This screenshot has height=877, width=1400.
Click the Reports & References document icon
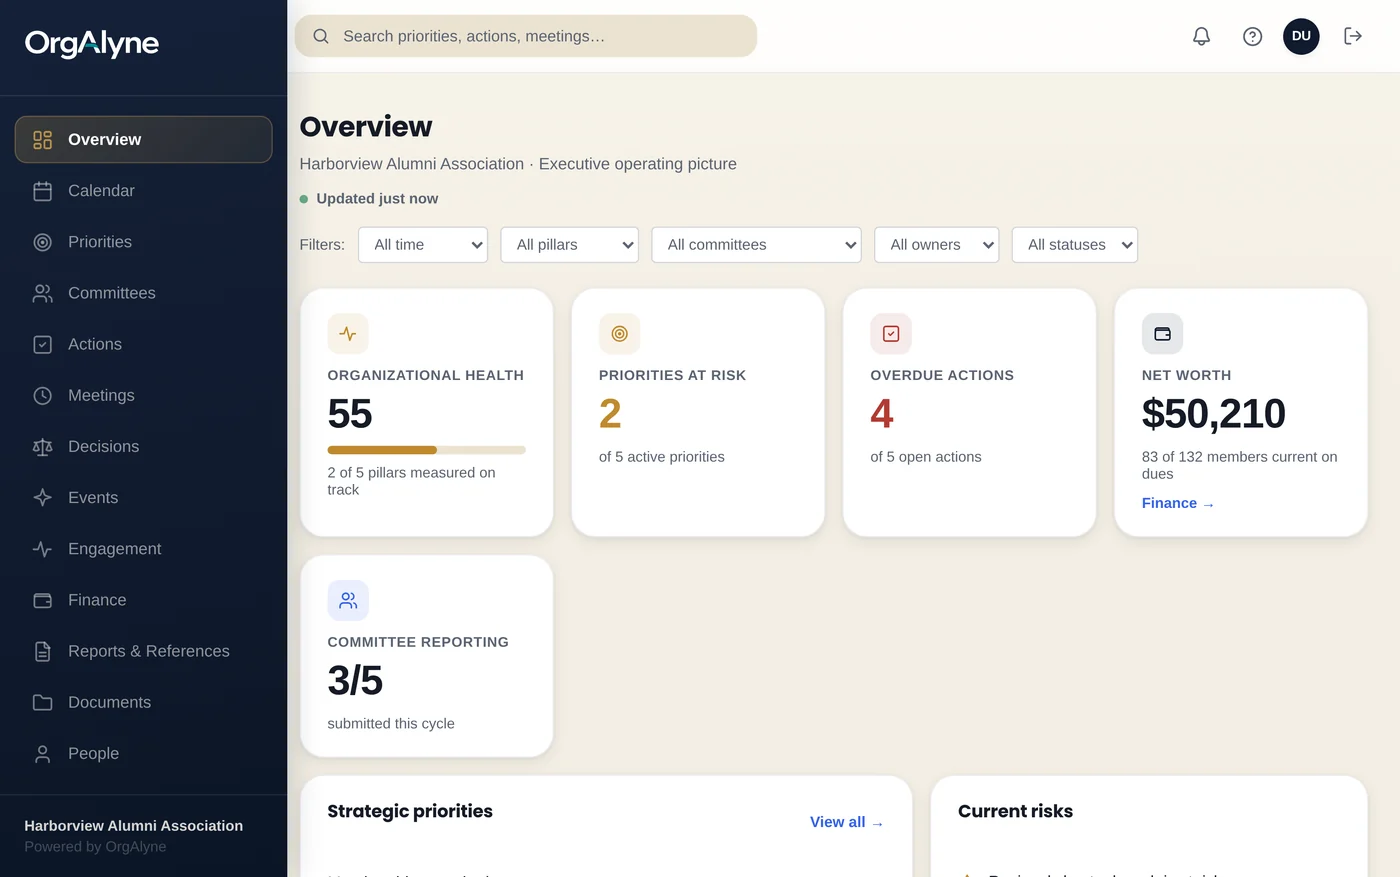(42, 651)
